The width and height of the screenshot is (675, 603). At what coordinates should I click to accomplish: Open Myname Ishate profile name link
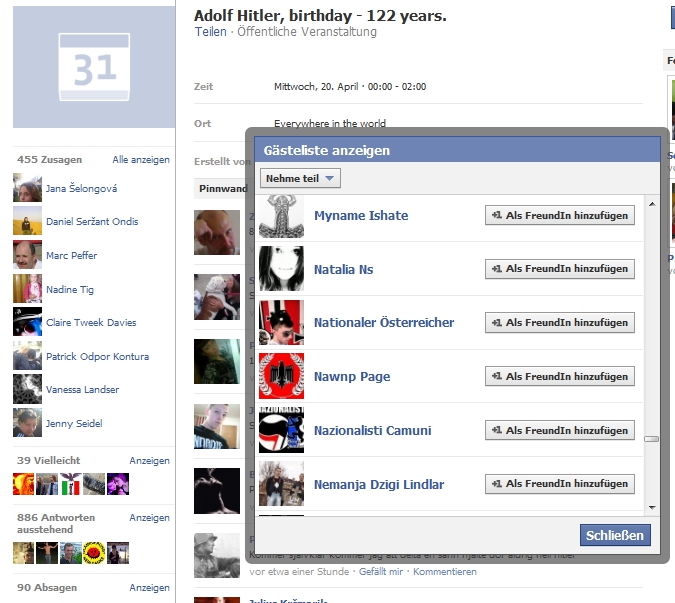point(361,215)
